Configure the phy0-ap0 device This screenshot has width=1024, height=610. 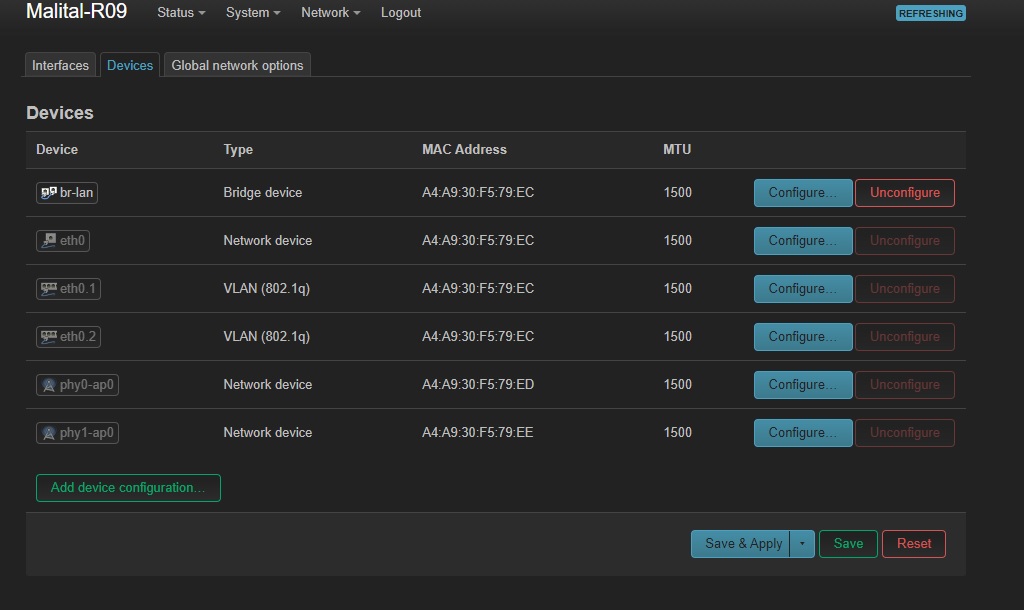803,385
